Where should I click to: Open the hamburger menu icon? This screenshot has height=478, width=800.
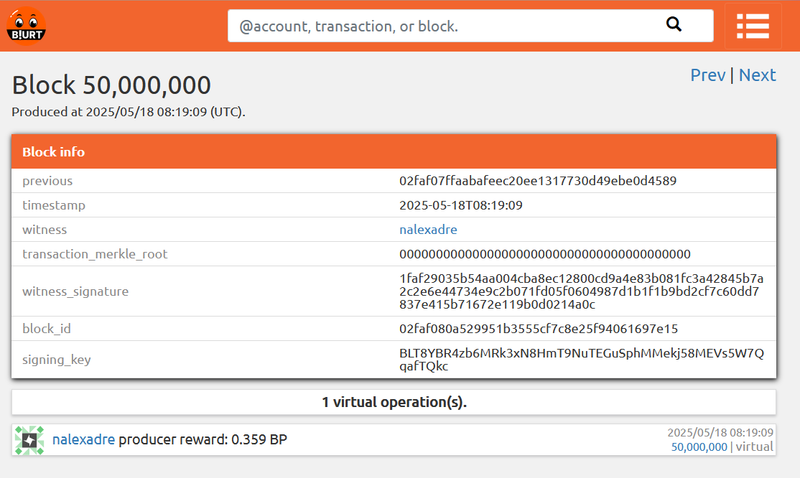(x=753, y=26)
